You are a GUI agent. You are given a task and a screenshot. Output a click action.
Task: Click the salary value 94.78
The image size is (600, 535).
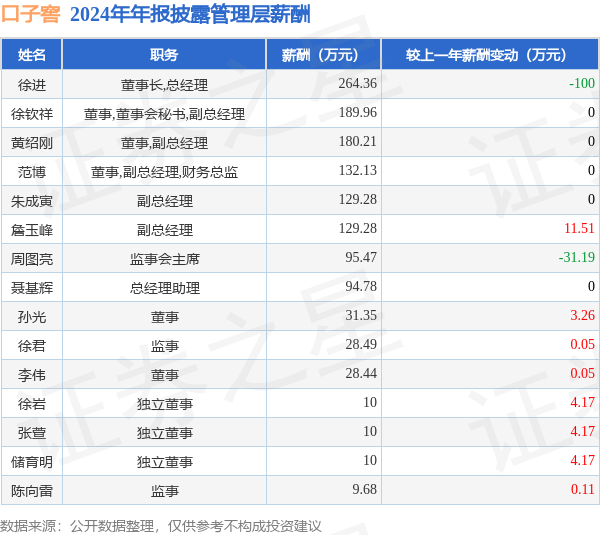(361, 287)
